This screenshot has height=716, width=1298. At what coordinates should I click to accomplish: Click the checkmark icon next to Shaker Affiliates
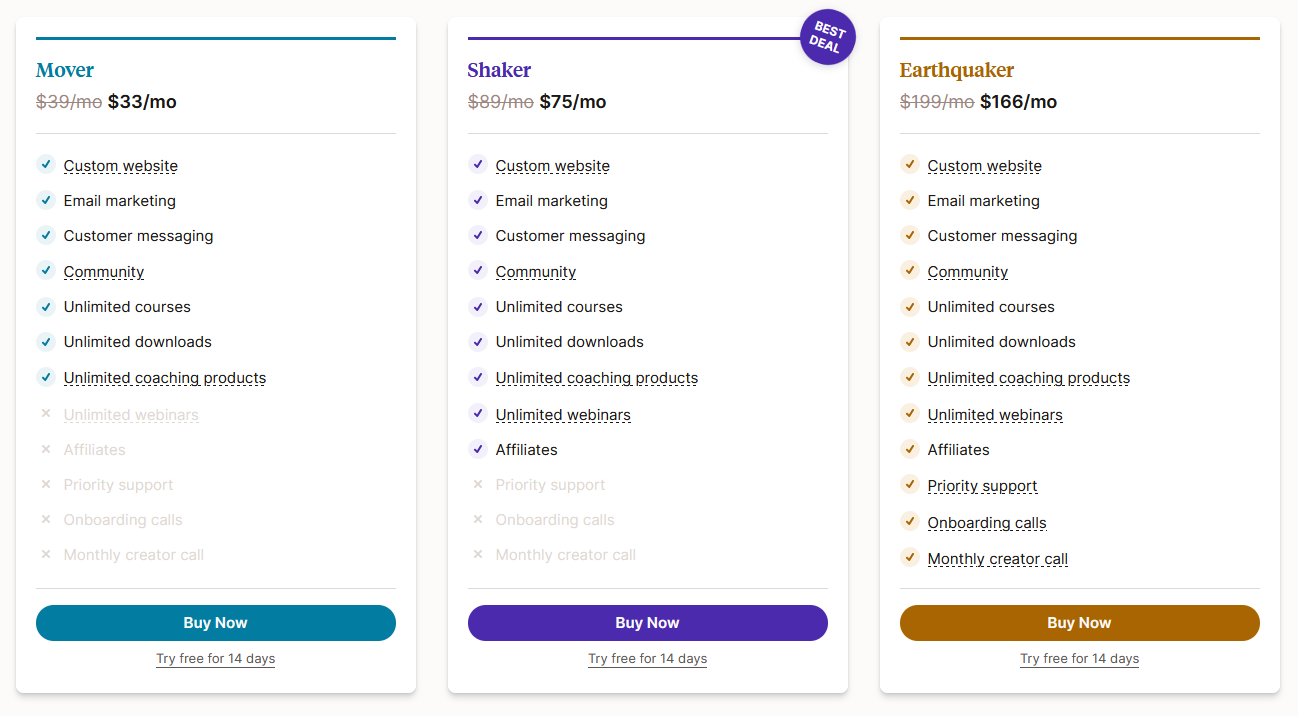pyautogui.click(x=478, y=449)
